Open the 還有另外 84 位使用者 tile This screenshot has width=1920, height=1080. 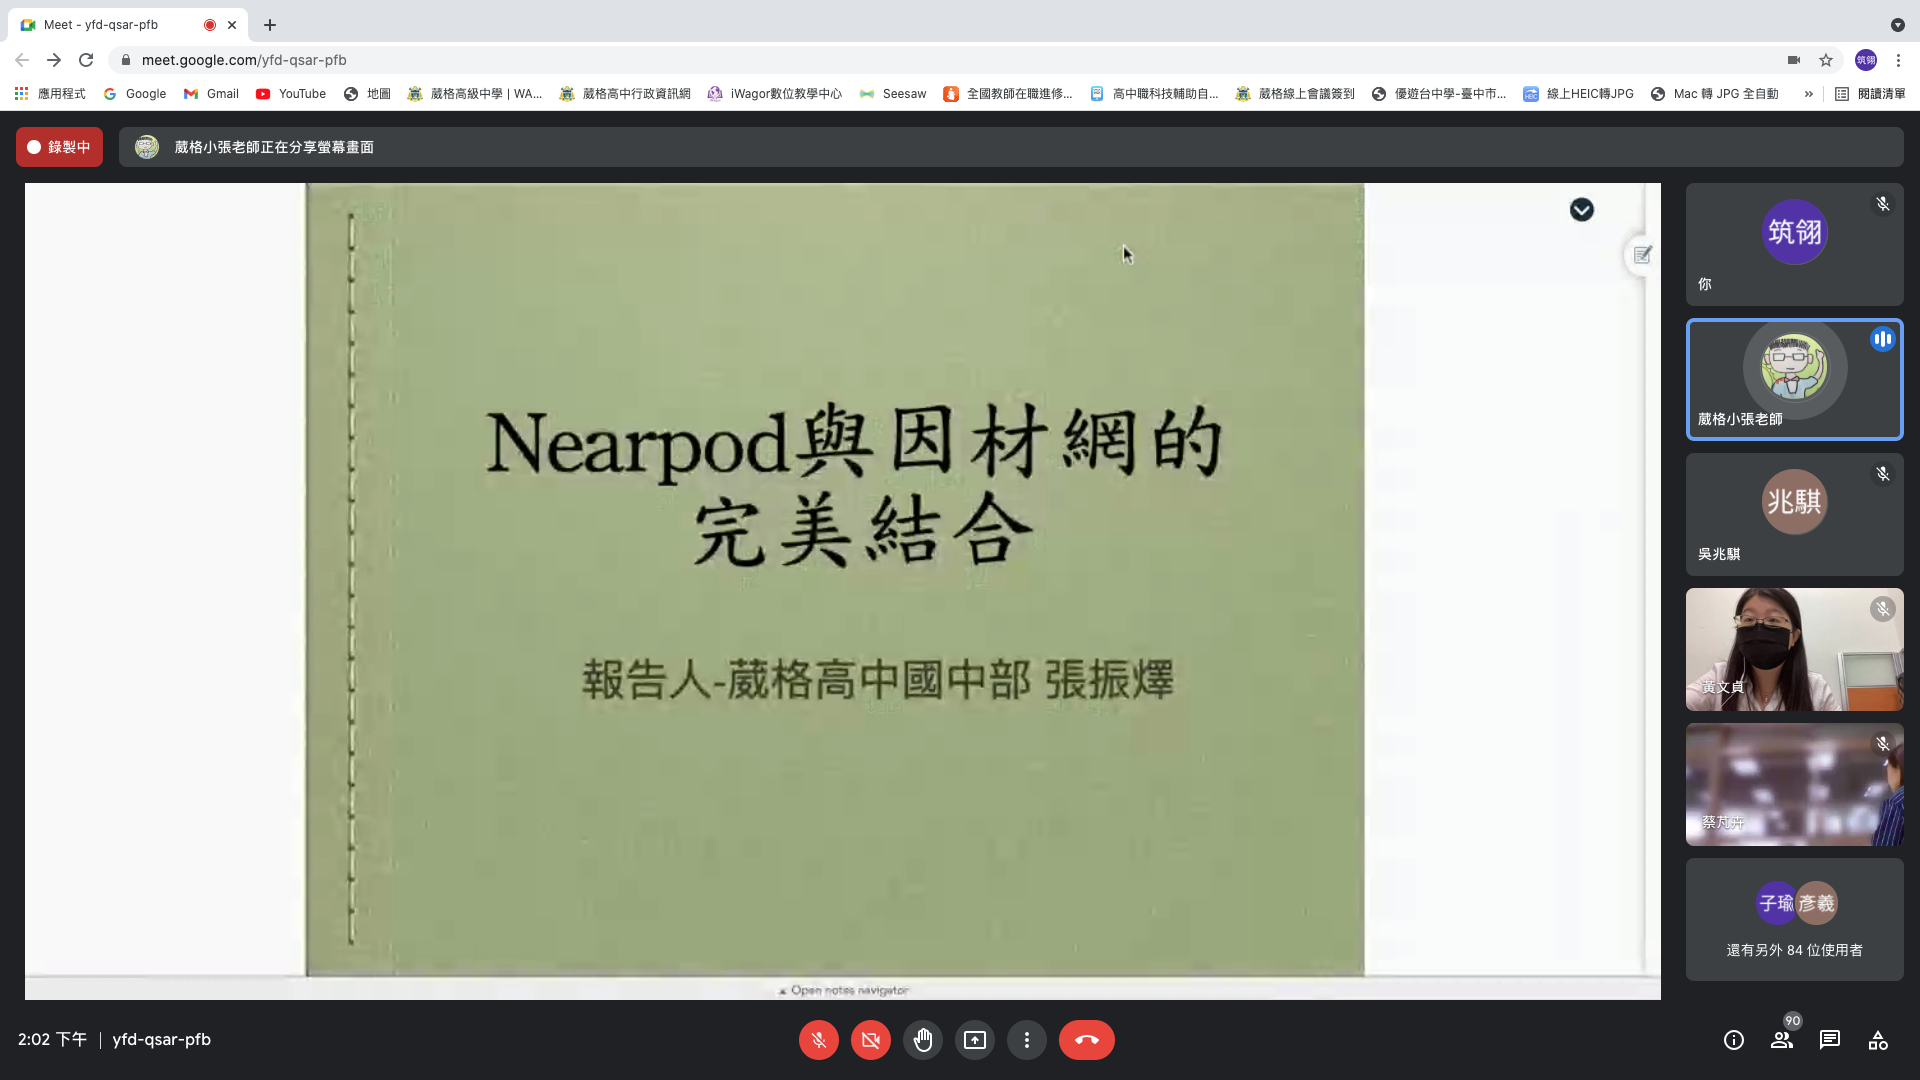[x=1794, y=919]
